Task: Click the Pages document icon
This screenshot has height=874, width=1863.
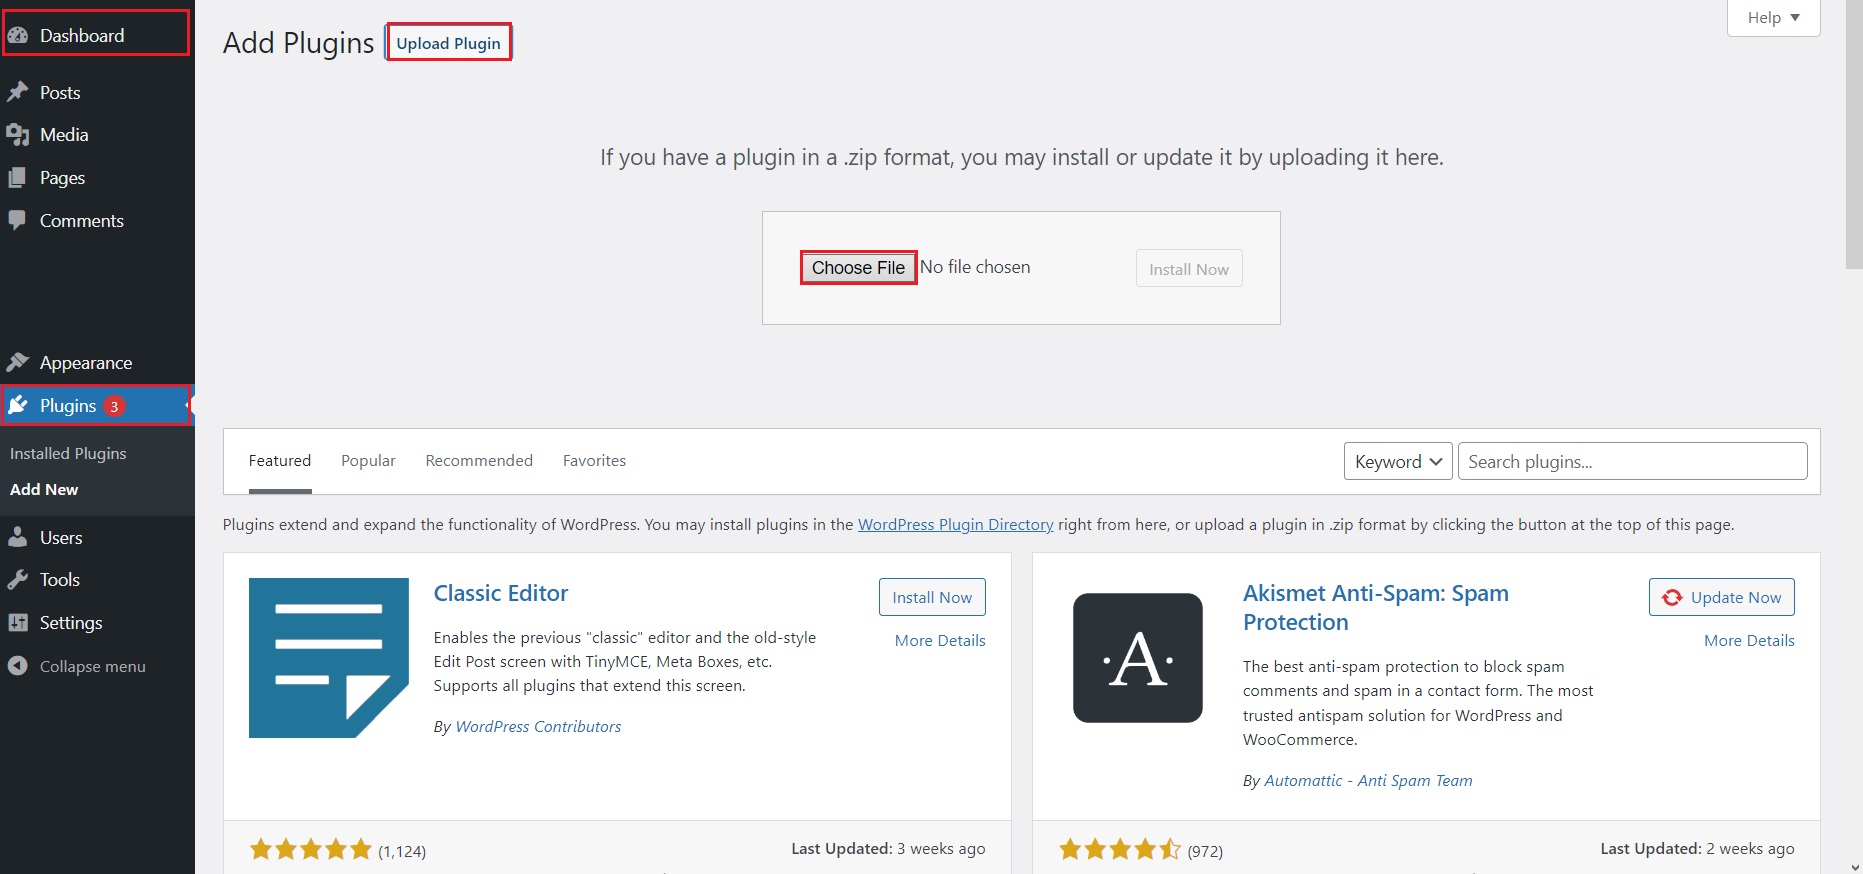Action: pos(18,178)
